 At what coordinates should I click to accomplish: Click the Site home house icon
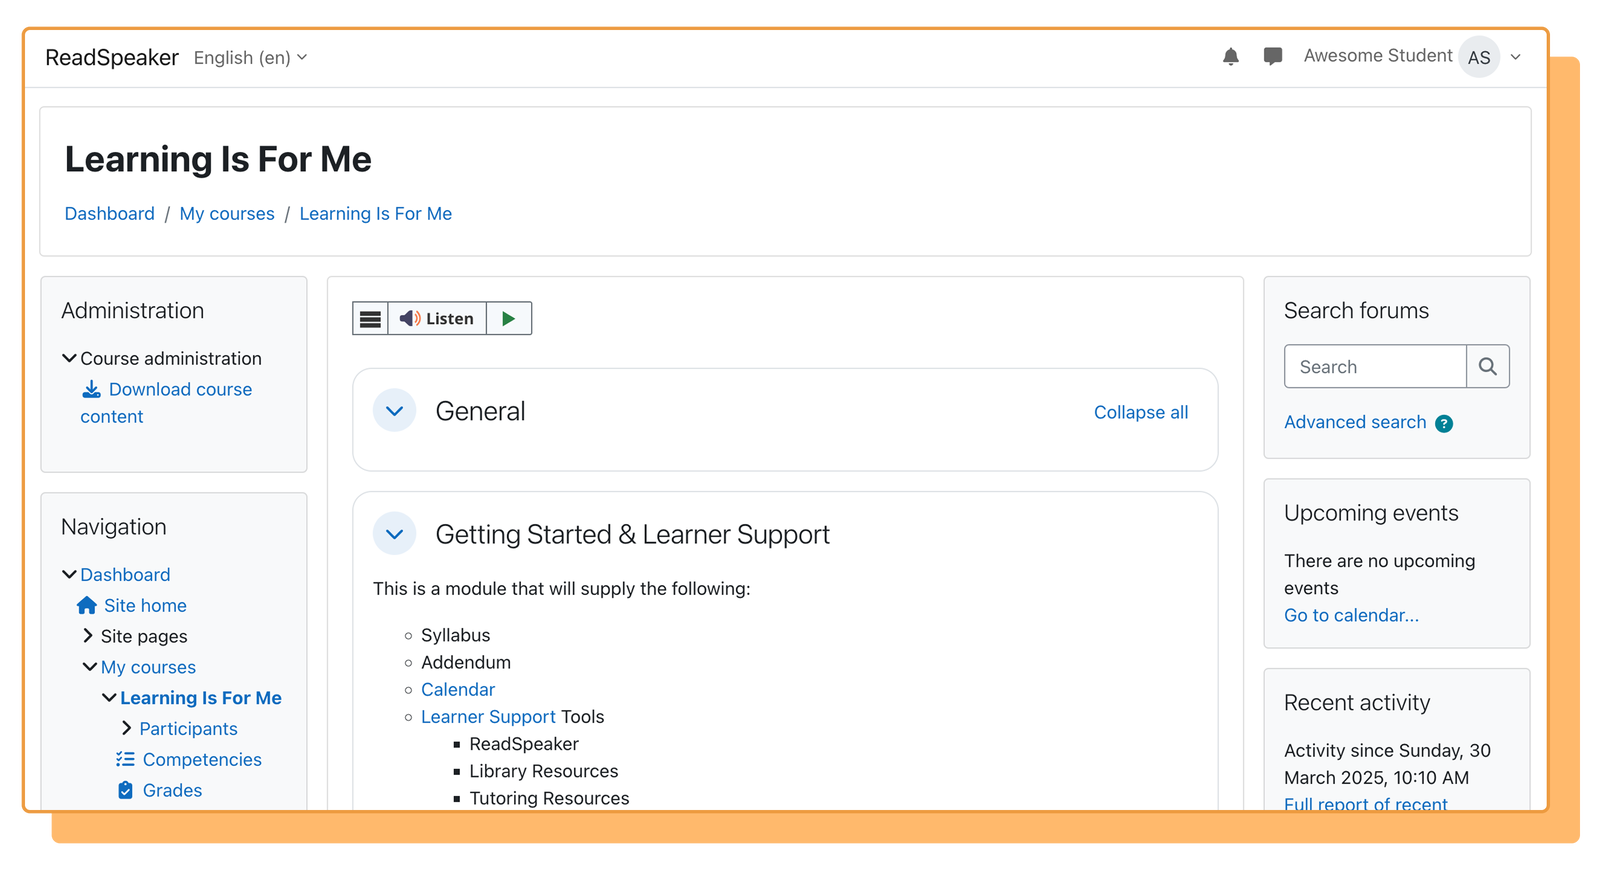click(x=86, y=605)
